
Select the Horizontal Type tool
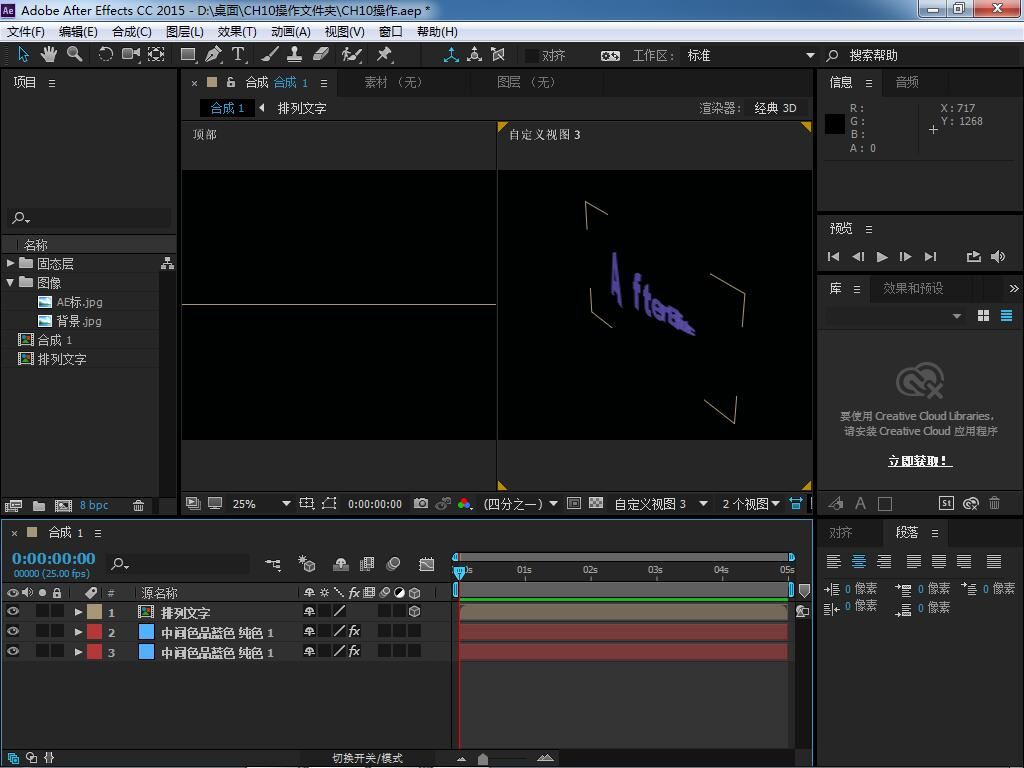coord(238,55)
